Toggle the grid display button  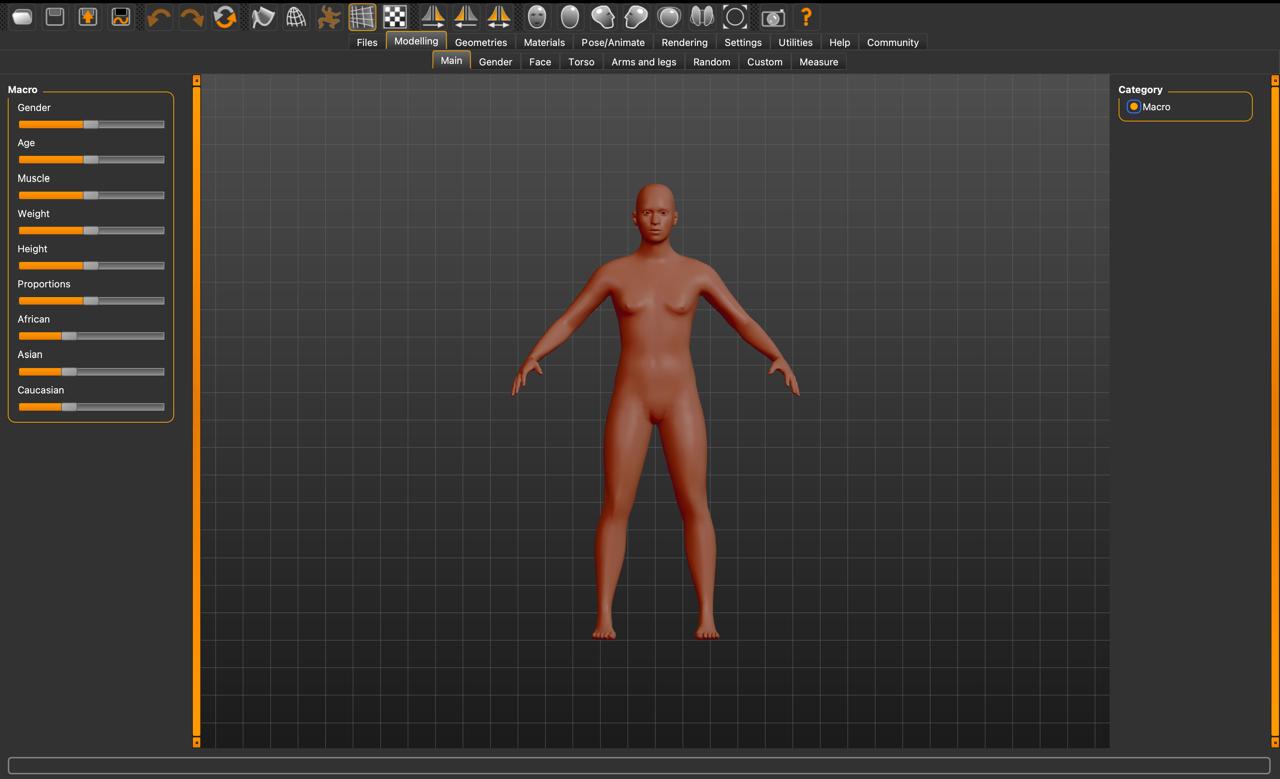pos(362,17)
